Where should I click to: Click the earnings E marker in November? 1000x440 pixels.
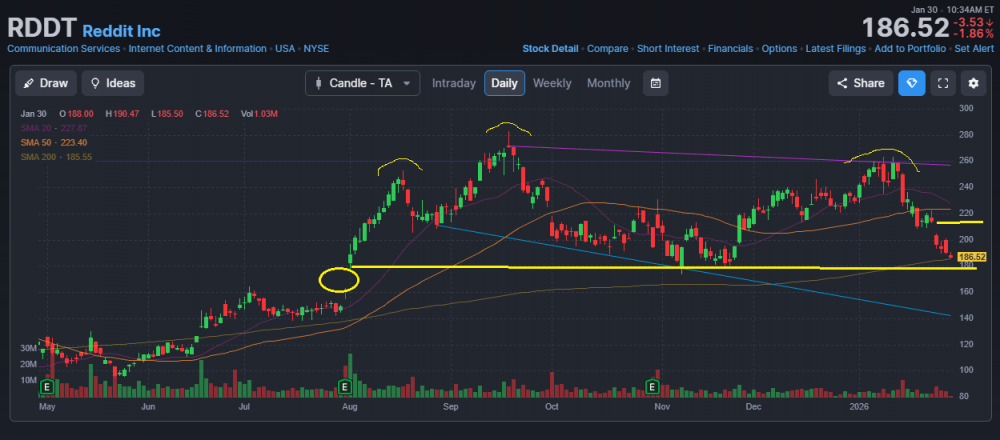pyautogui.click(x=653, y=386)
